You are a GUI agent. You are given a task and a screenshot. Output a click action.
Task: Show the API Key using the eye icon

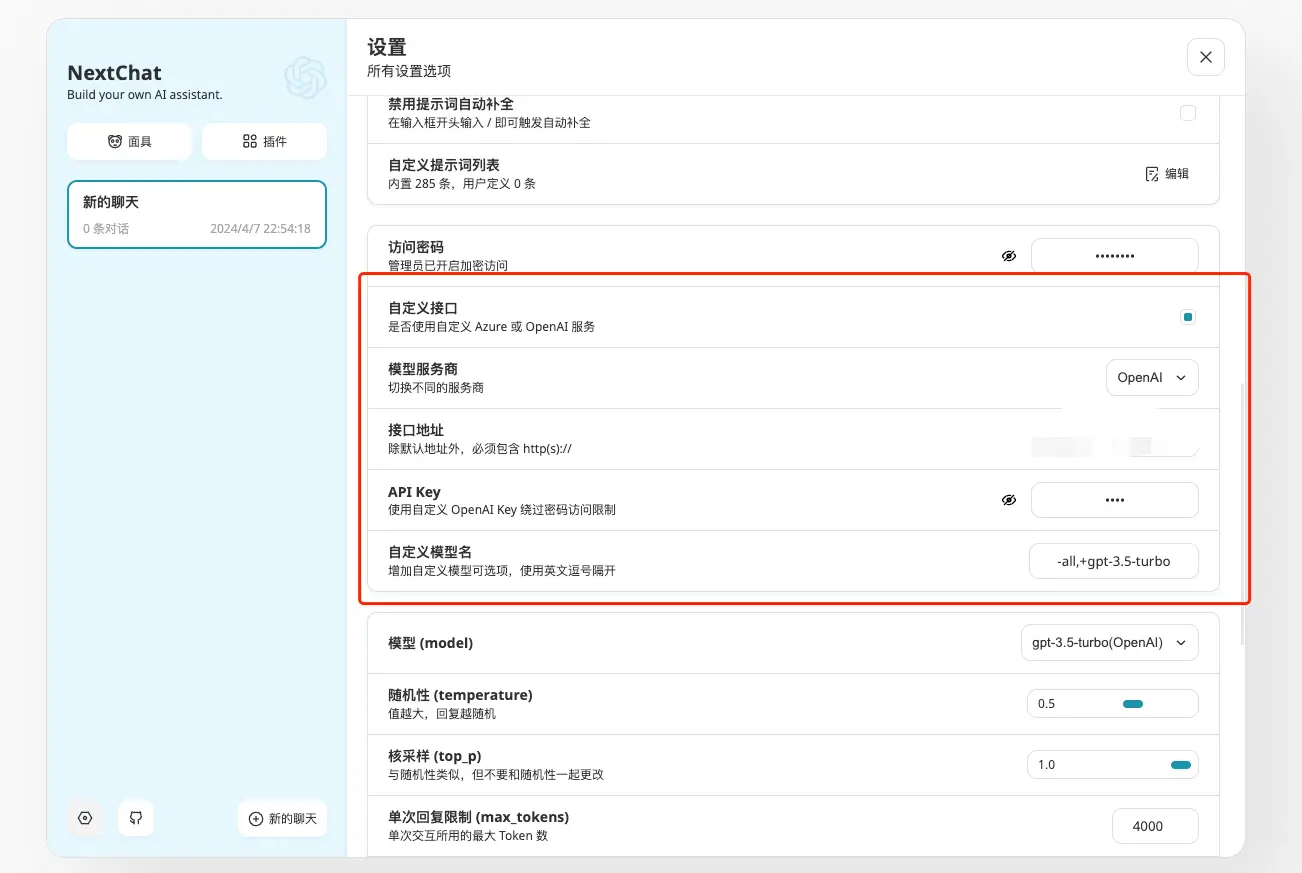1009,499
